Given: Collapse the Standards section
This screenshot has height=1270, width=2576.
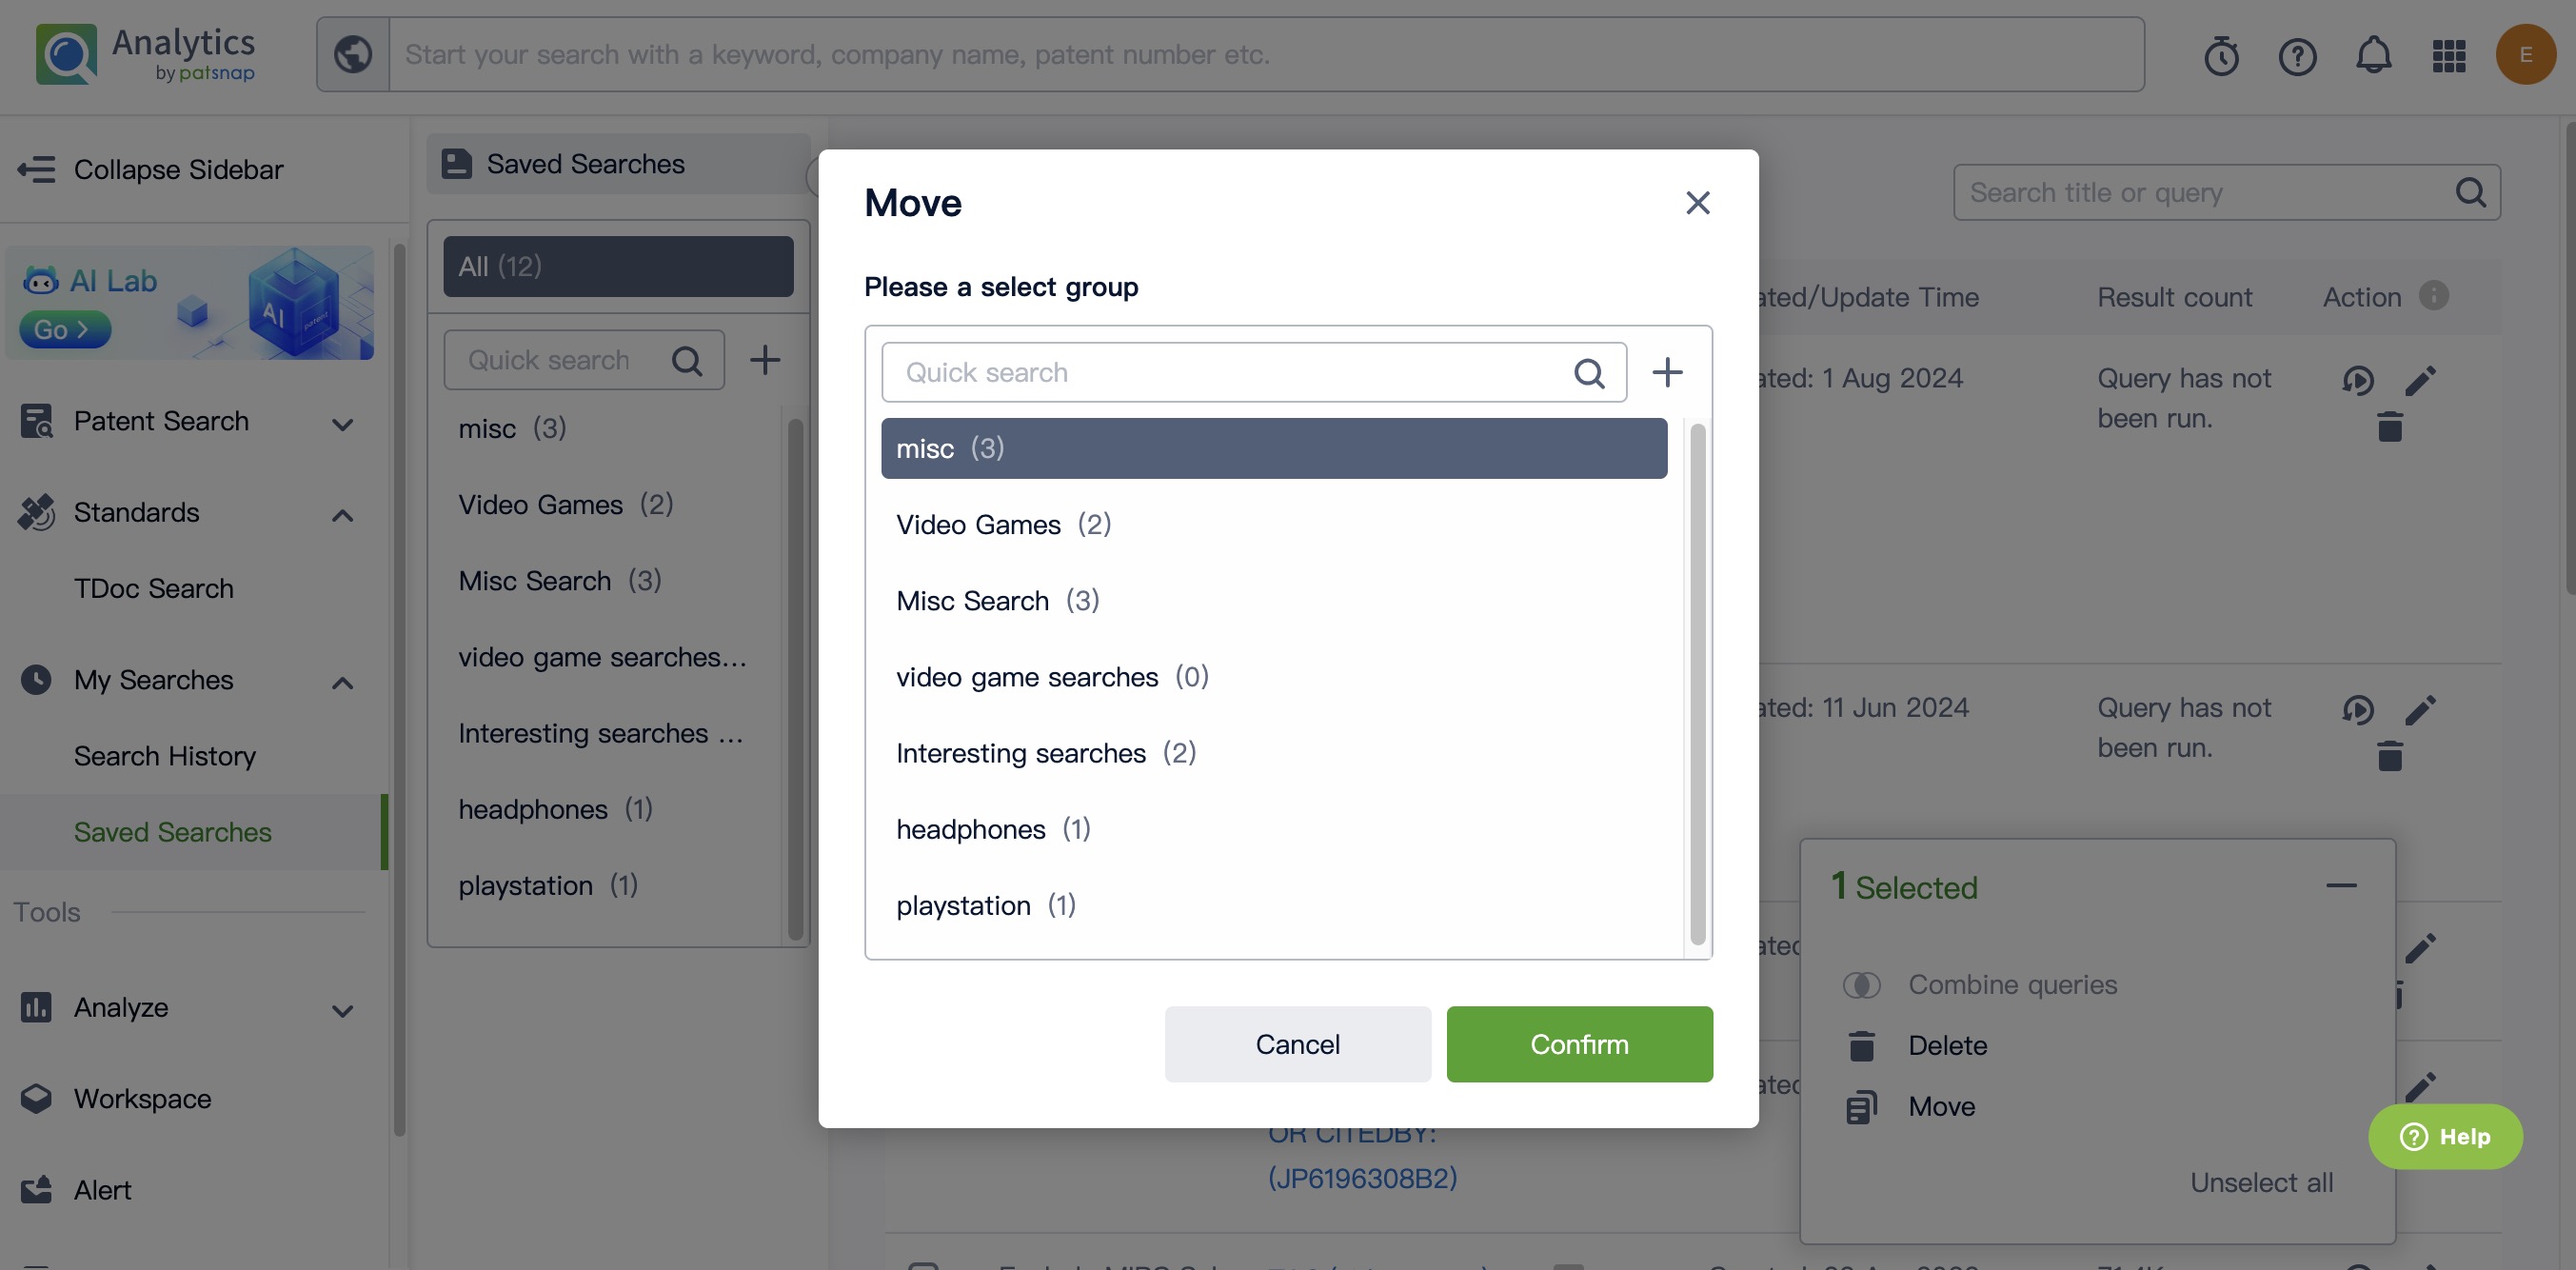Looking at the screenshot, I should coord(342,515).
